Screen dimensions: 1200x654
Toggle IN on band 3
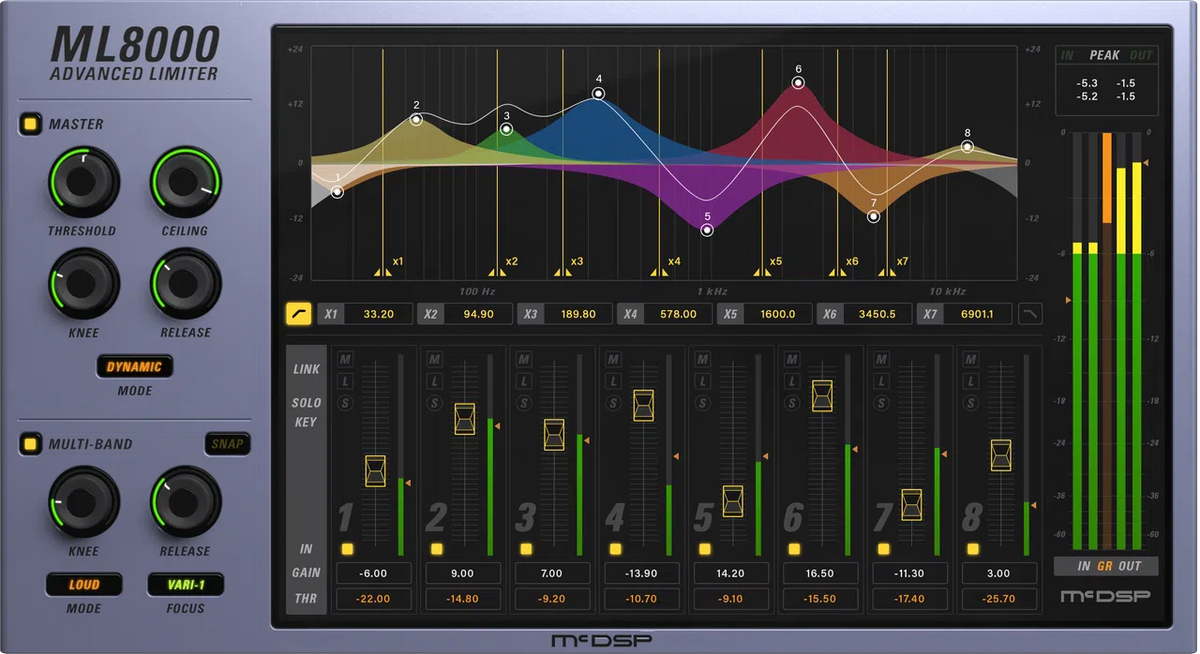tap(524, 548)
